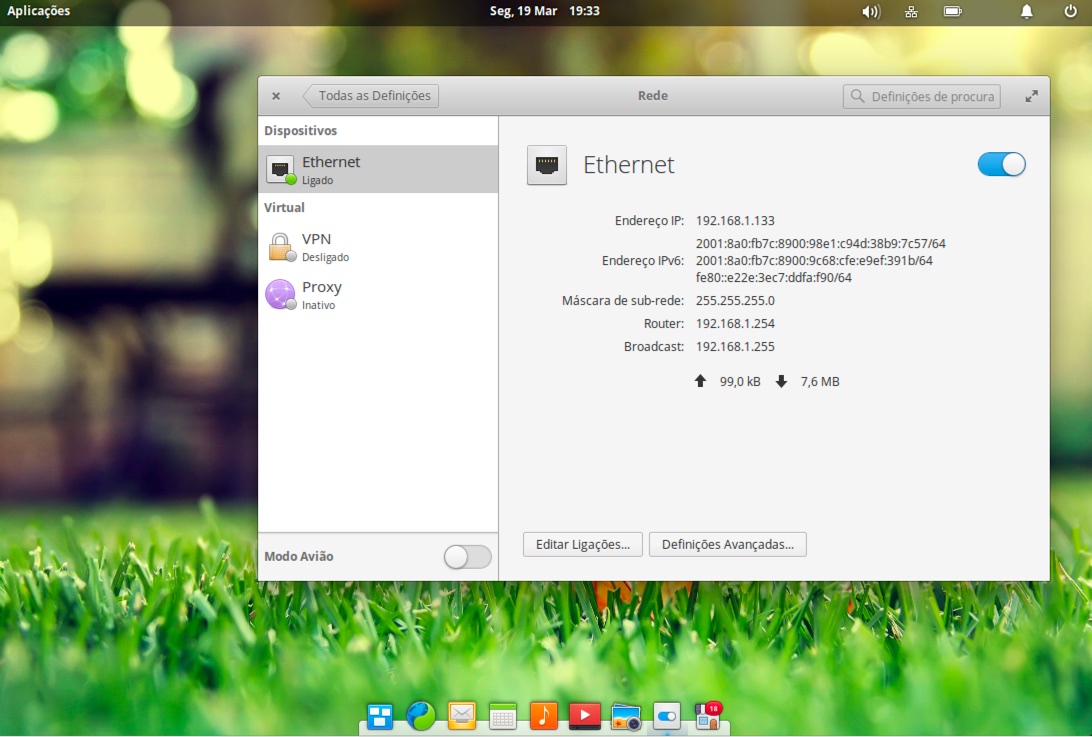Open the Photos app in the dock
The image size is (1092, 737).
625,715
